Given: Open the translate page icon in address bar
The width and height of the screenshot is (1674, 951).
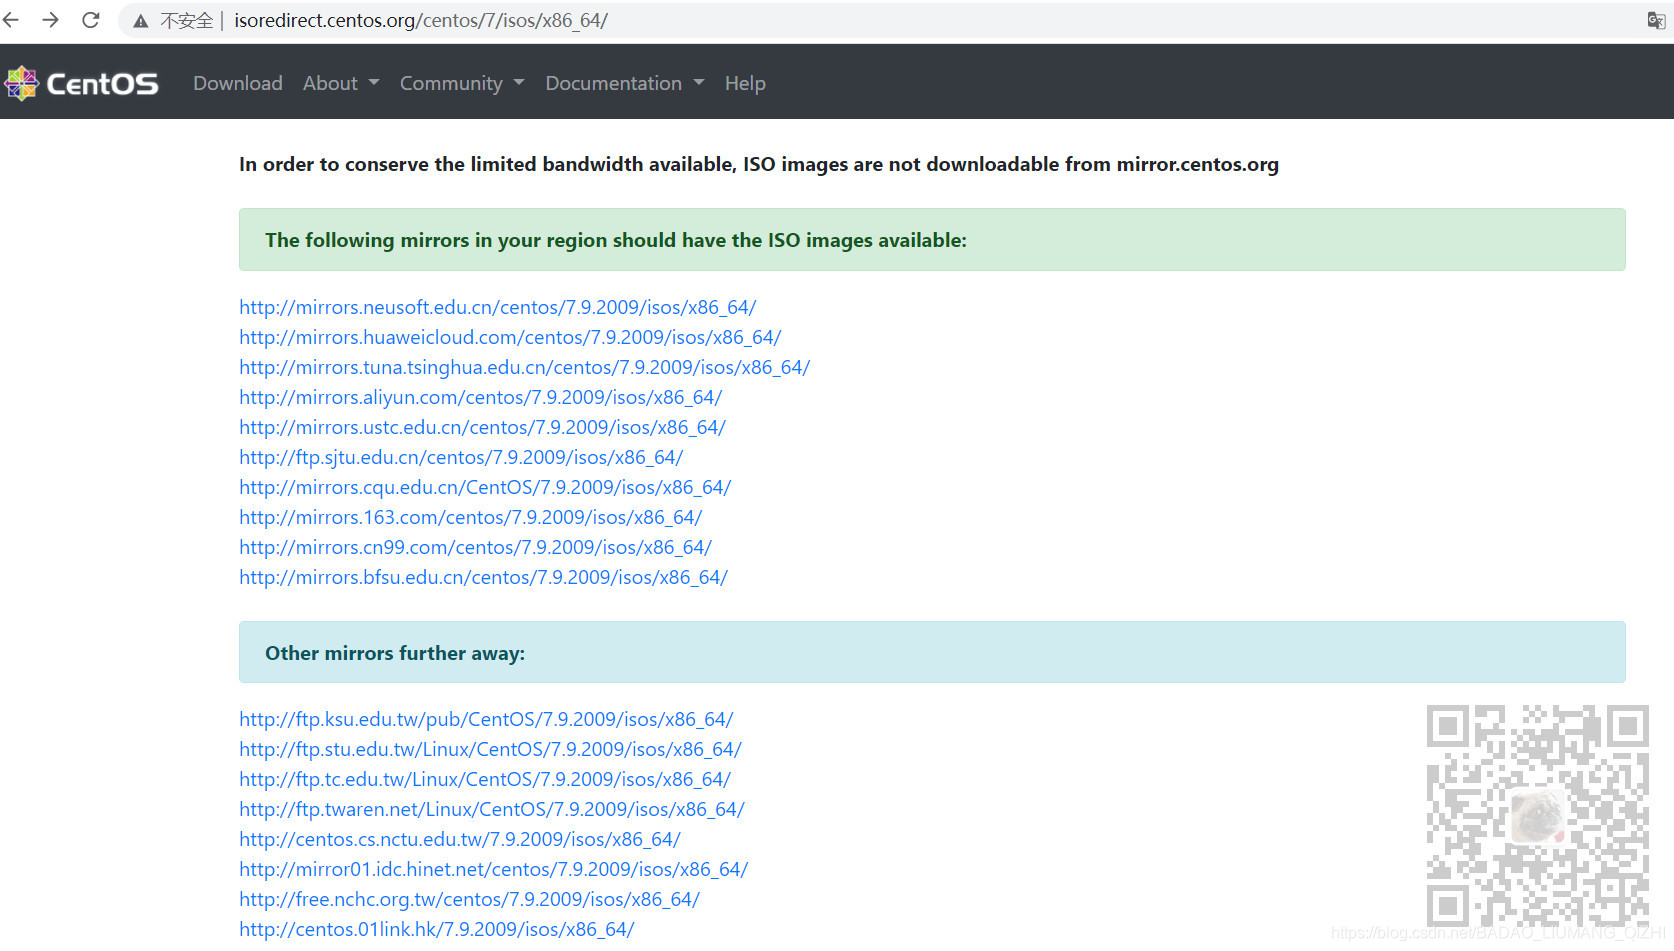Looking at the screenshot, I should (x=1656, y=20).
